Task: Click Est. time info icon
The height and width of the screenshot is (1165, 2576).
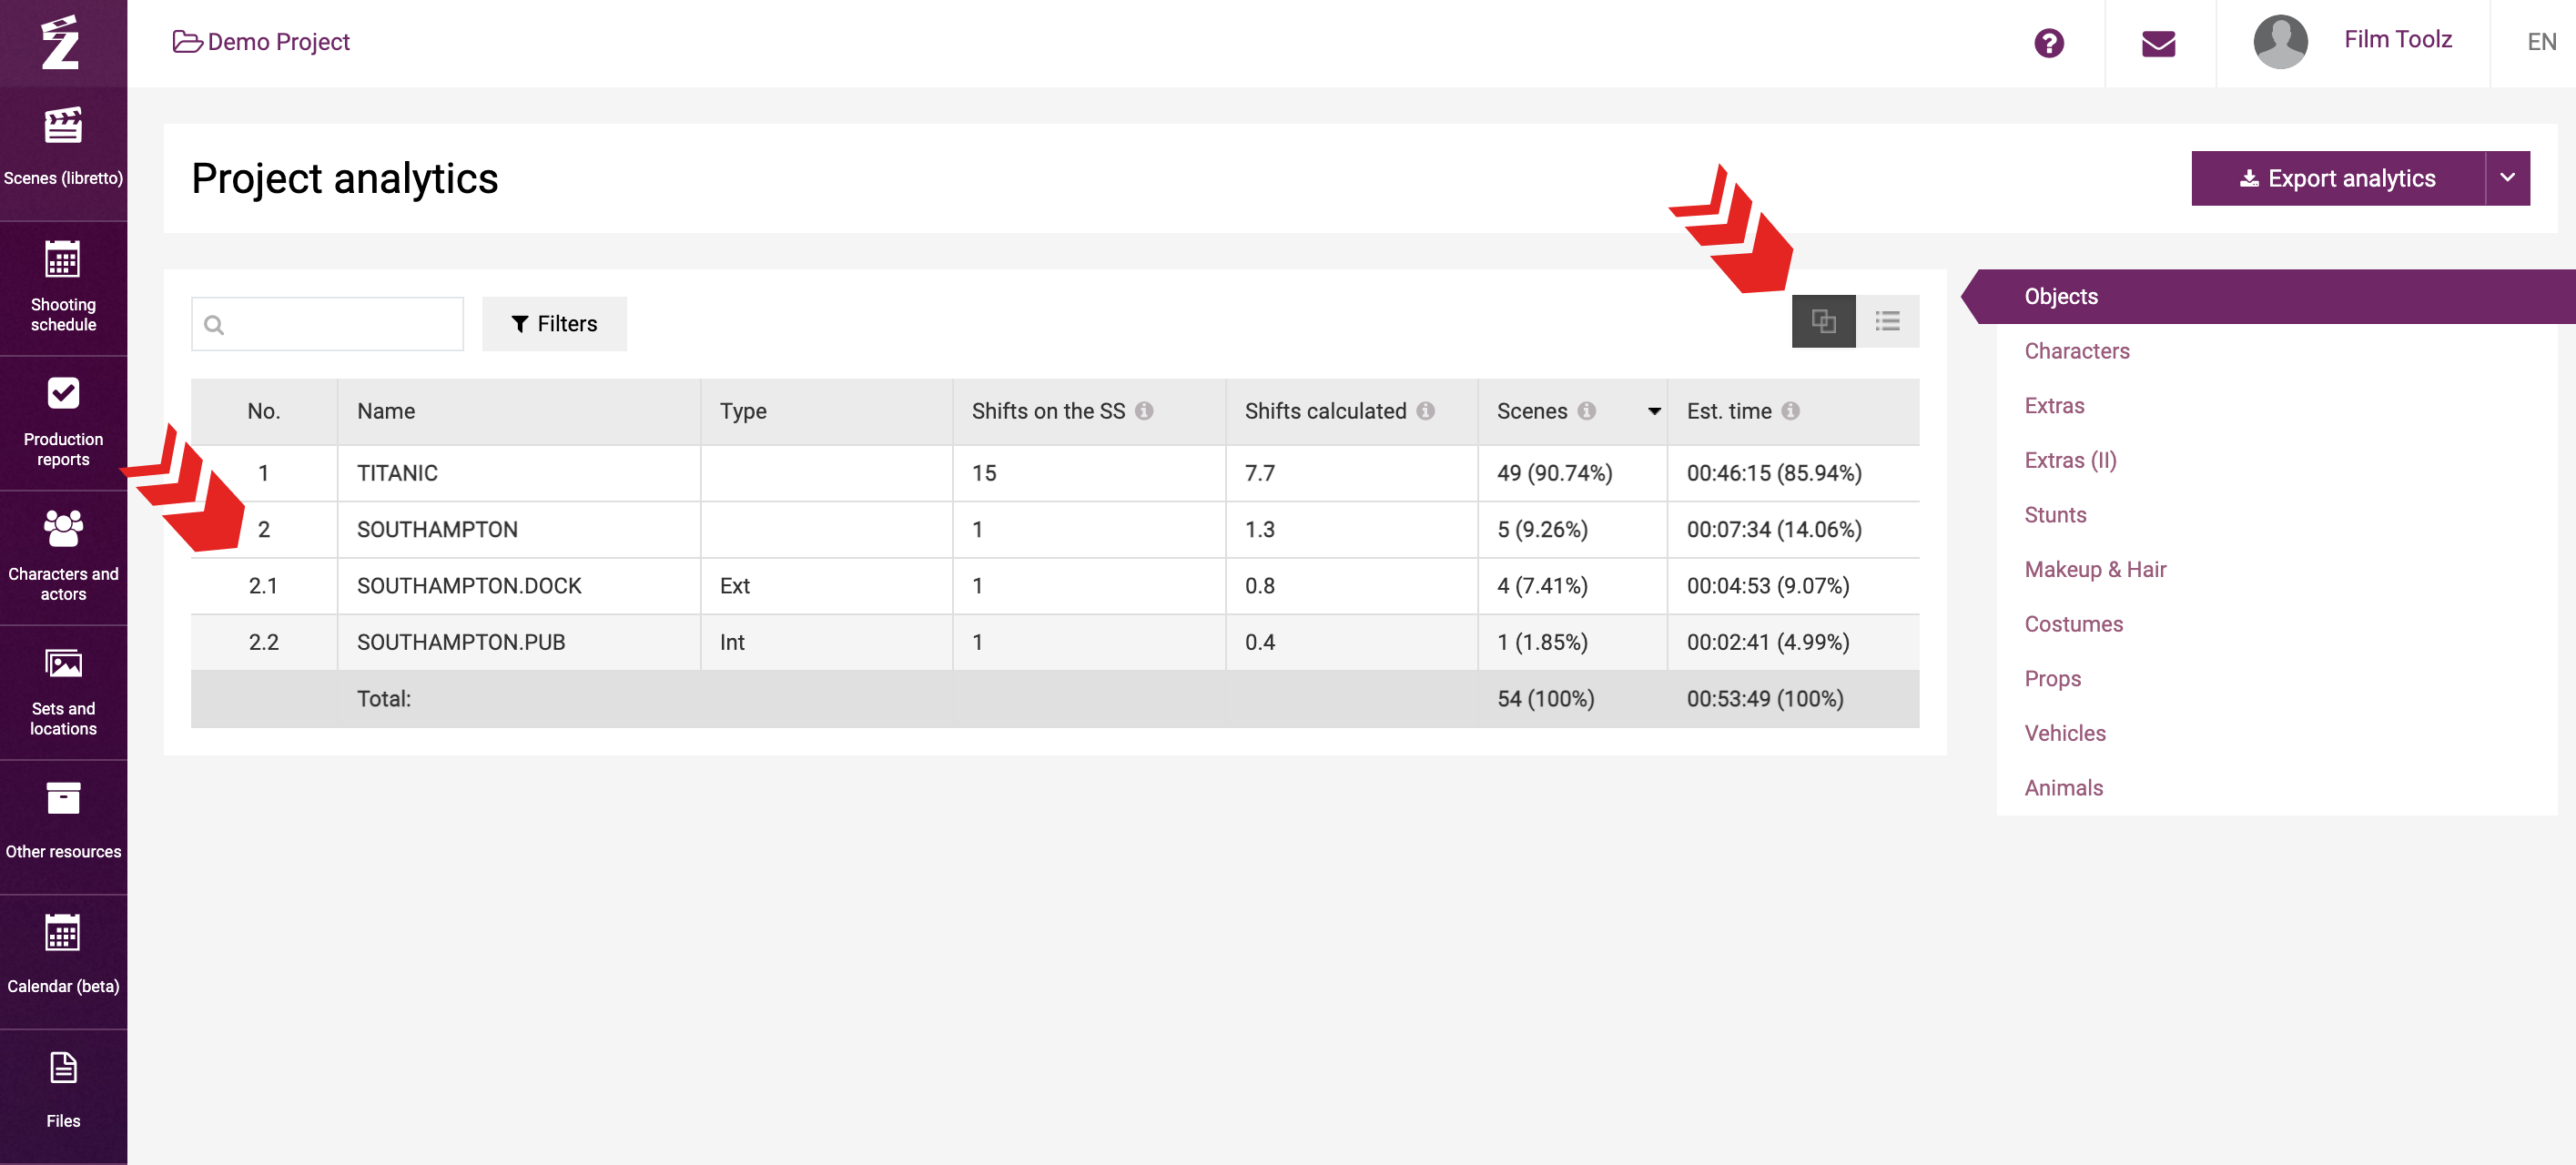Action: click(x=1790, y=411)
